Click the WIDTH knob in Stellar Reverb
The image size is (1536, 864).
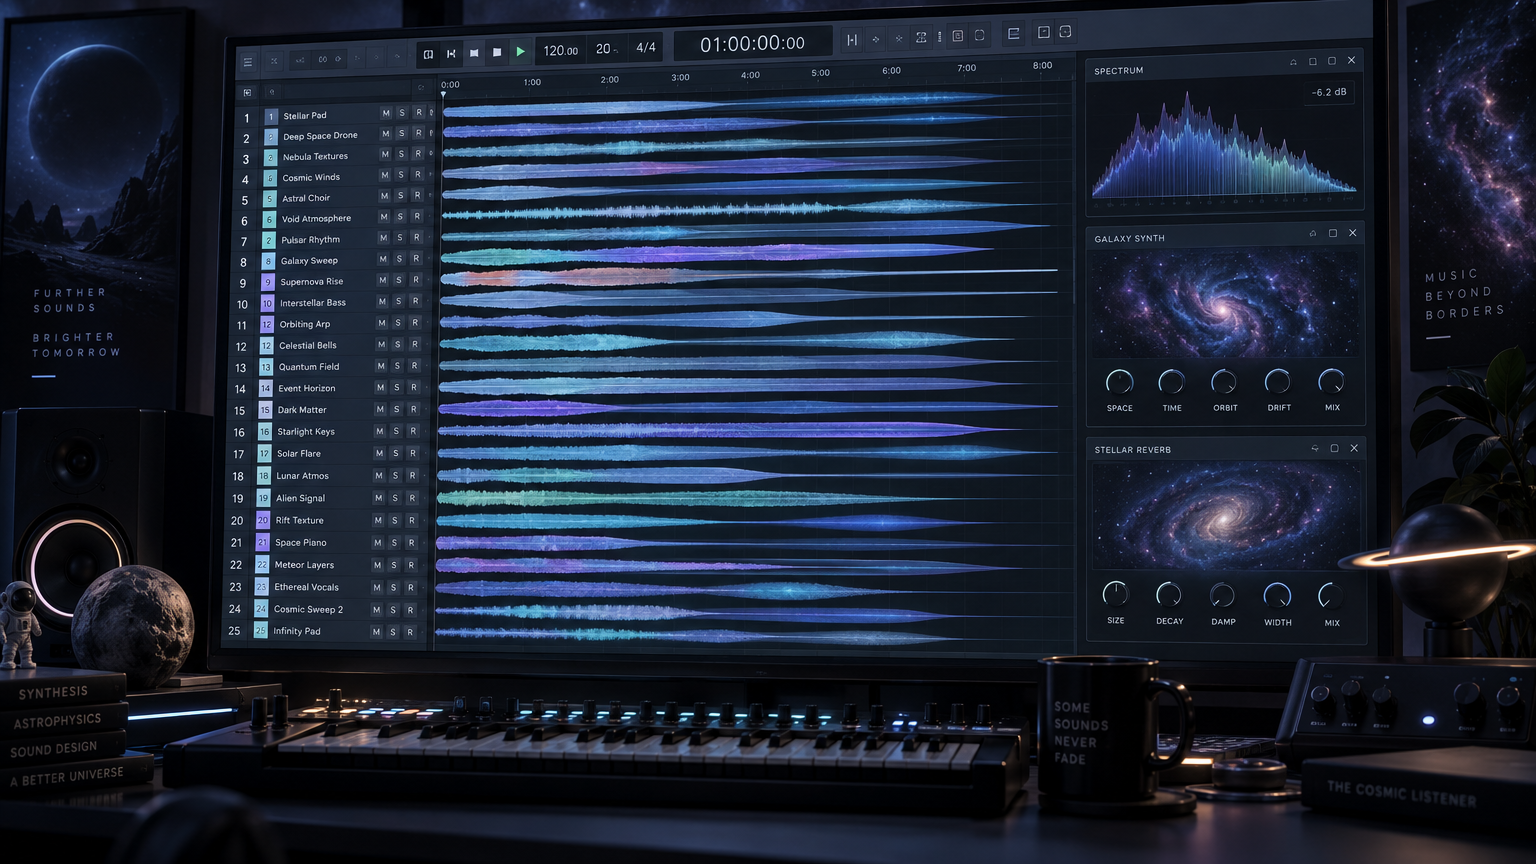[x=1277, y=596]
